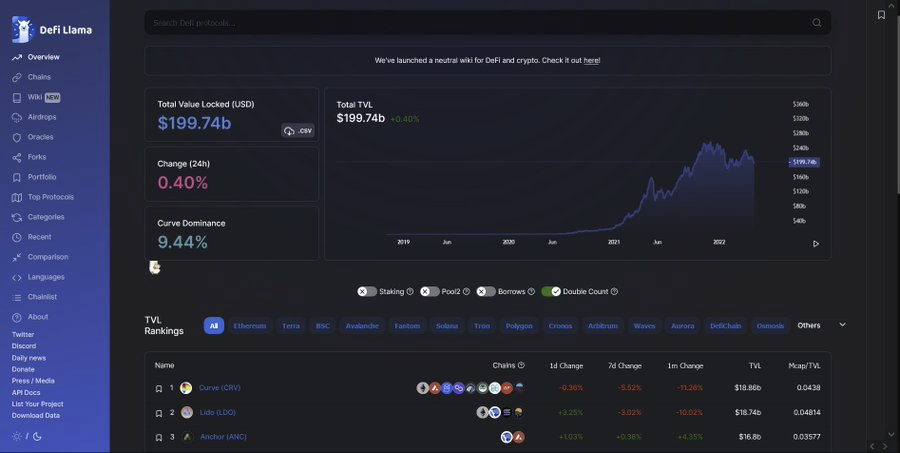The width and height of the screenshot is (900, 453).
Task: Click the Curve protocol logo
Action: coord(186,389)
